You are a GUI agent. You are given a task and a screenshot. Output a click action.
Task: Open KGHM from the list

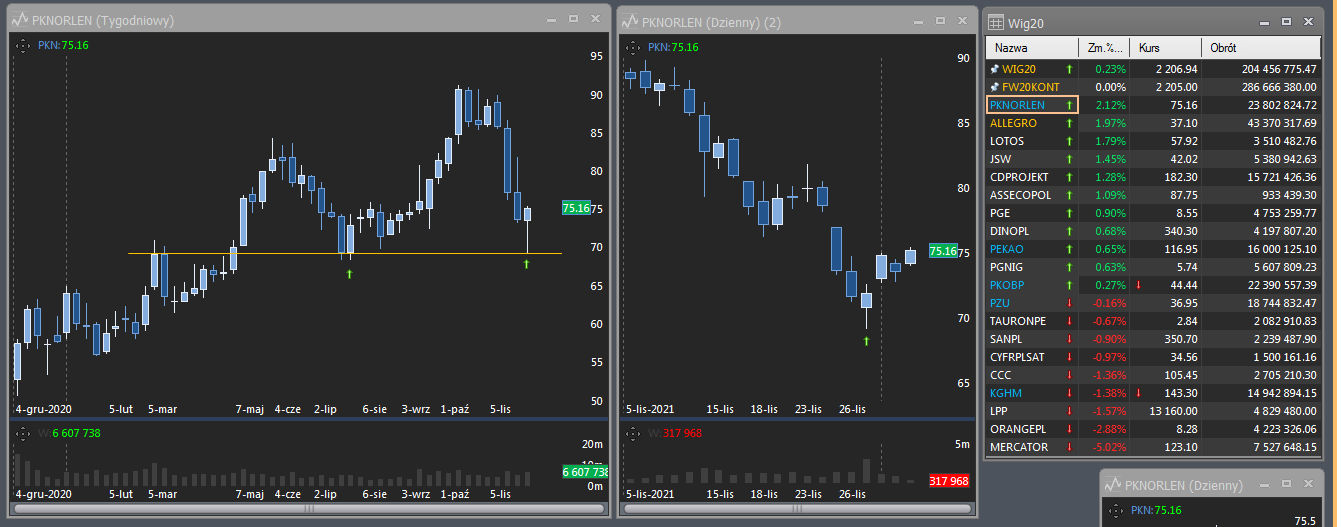pyautogui.click(x=1005, y=393)
